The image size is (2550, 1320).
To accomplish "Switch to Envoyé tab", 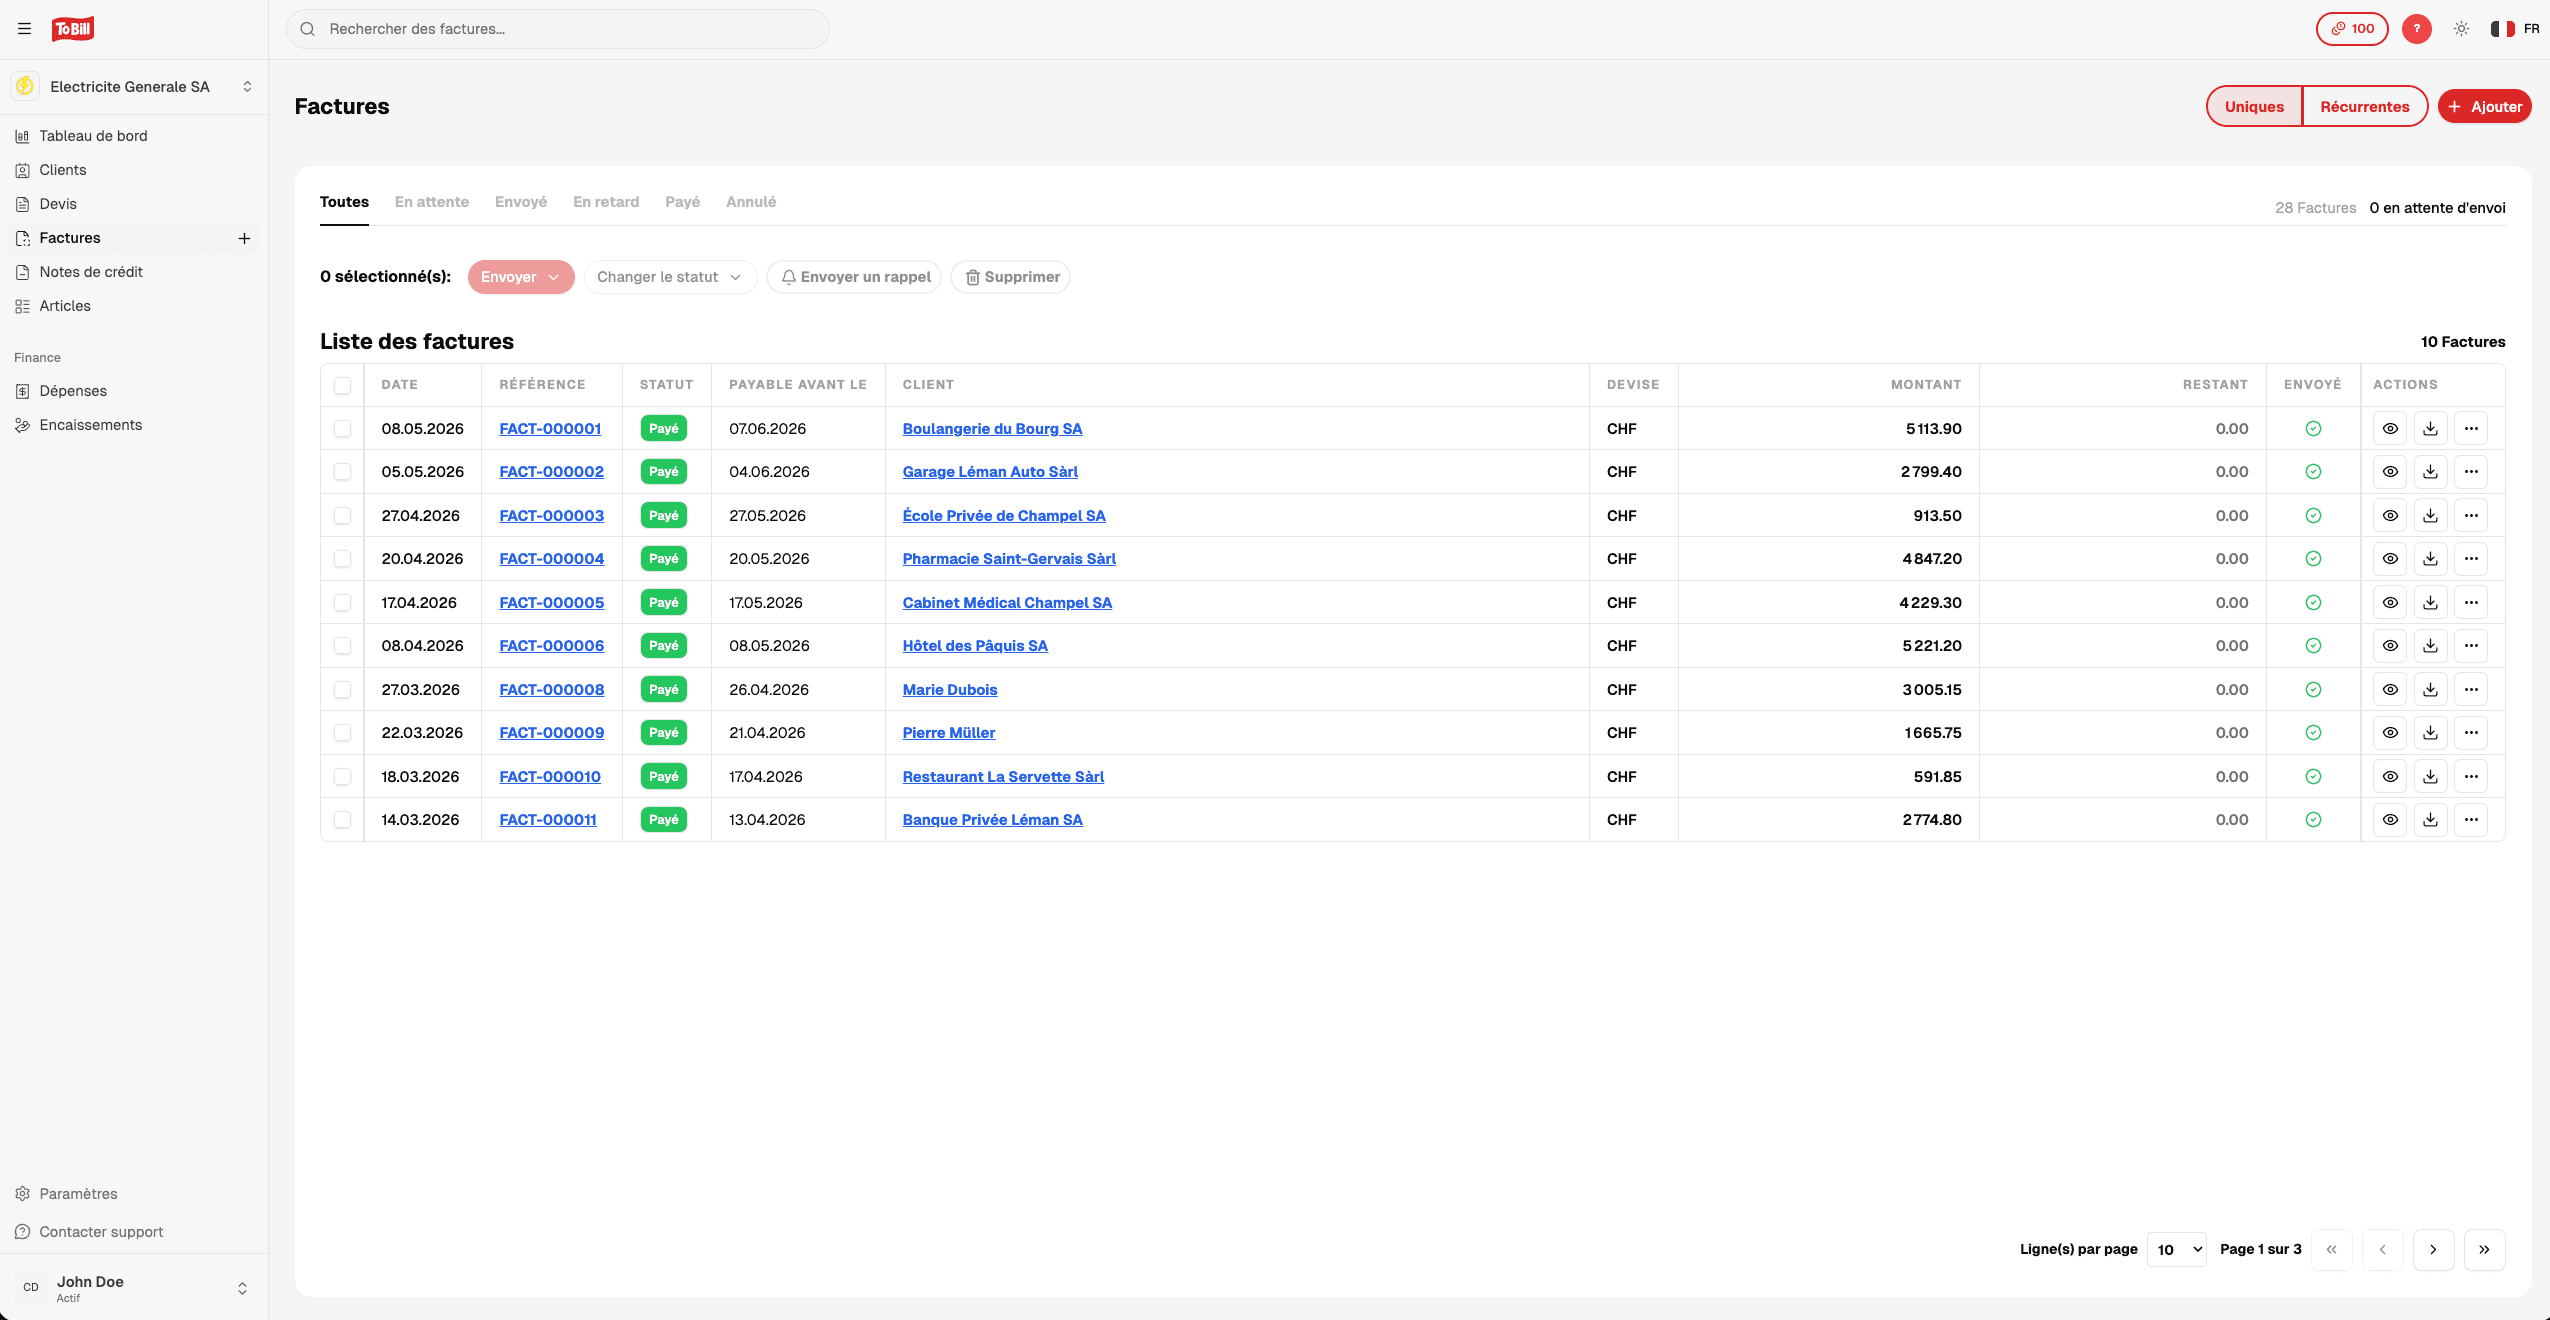I will coord(521,202).
